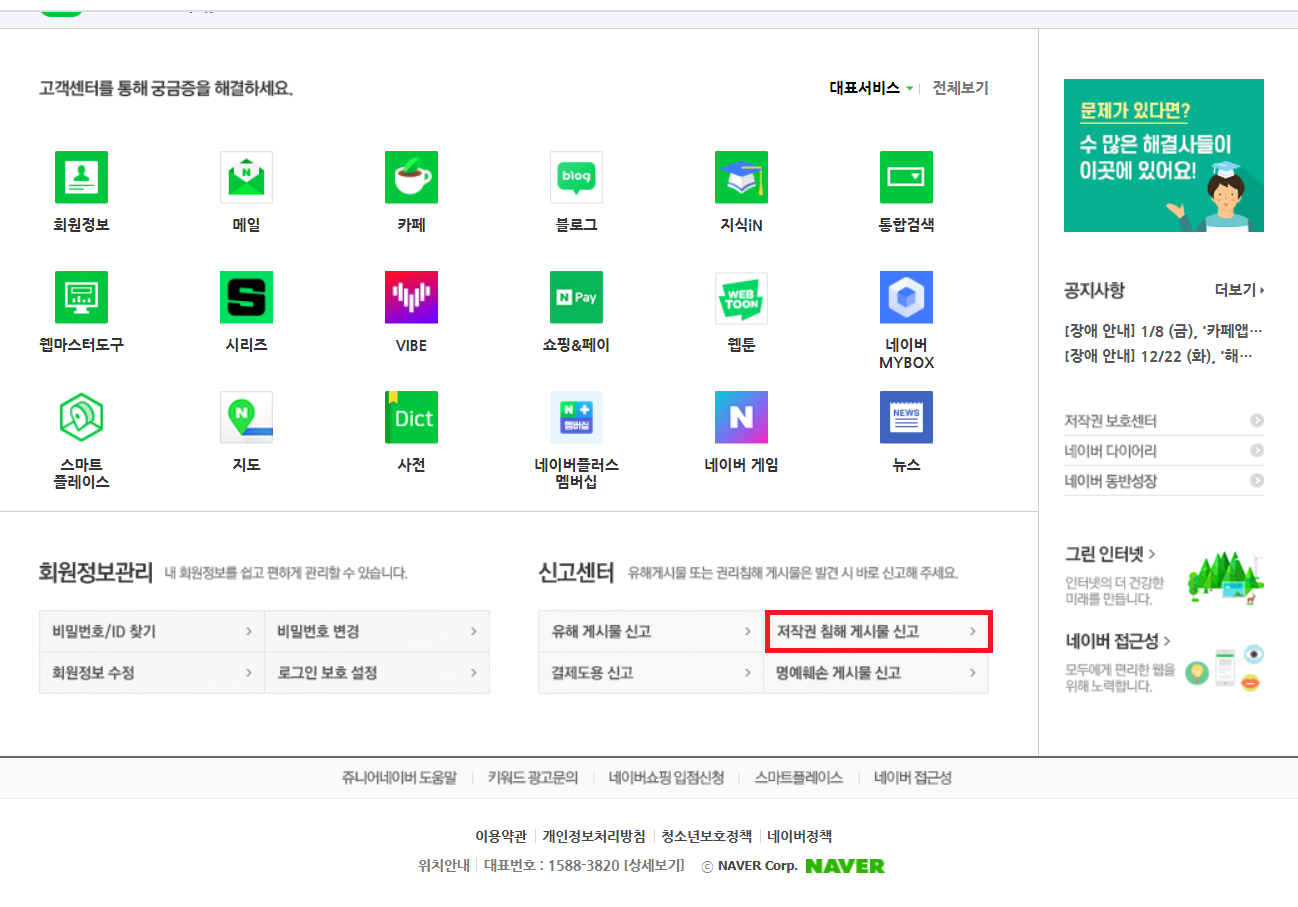Open 네이버쇼핑 입점신청 footer link
This screenshot has height=907, width=1298.
point(667,777)
